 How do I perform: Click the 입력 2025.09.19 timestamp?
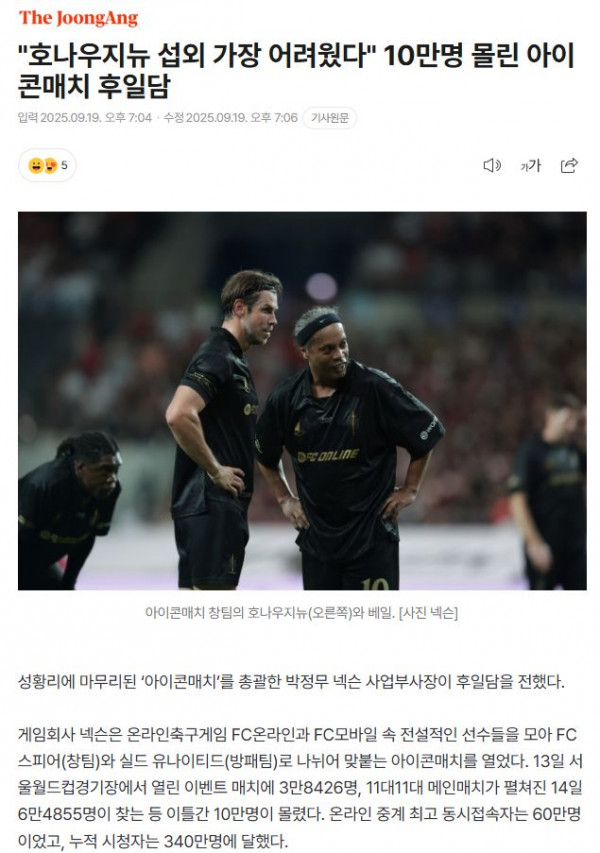coord(85,118)
